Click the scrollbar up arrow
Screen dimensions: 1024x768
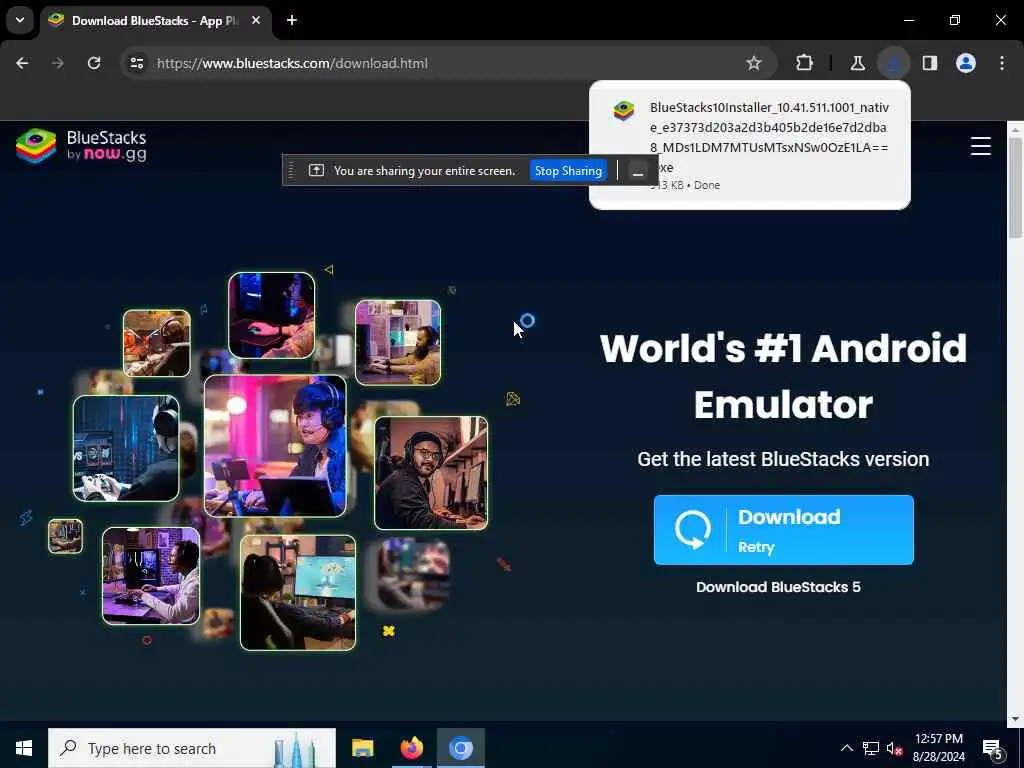click(1015, 130)
